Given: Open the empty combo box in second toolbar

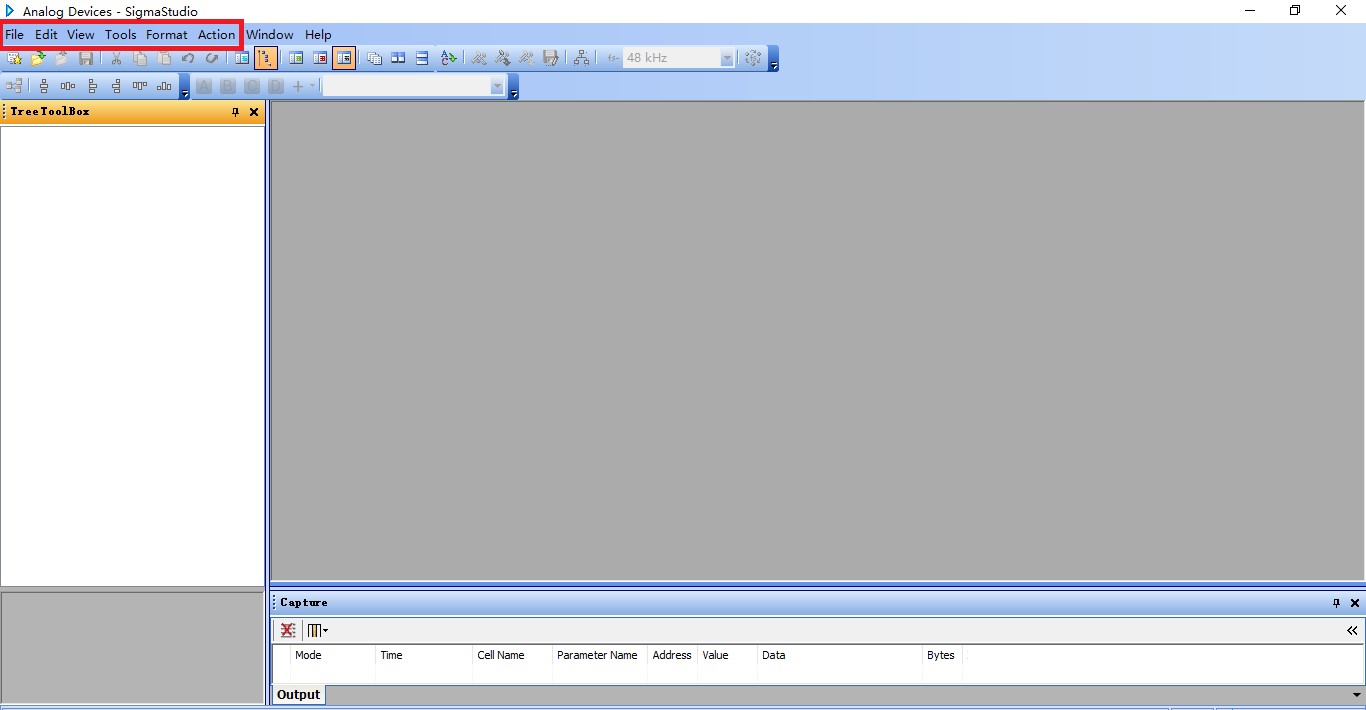Looking at the screenshot, I should click(x=497, y=87).
